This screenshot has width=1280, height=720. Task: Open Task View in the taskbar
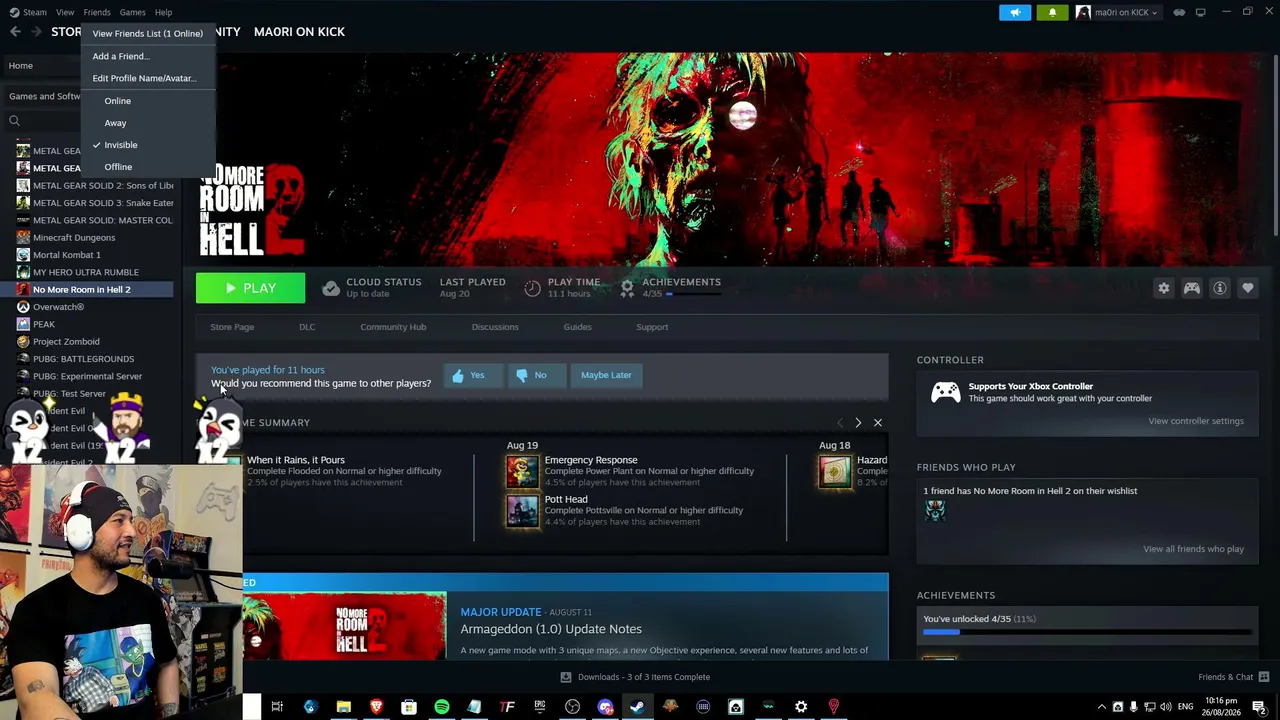(277, 707)
